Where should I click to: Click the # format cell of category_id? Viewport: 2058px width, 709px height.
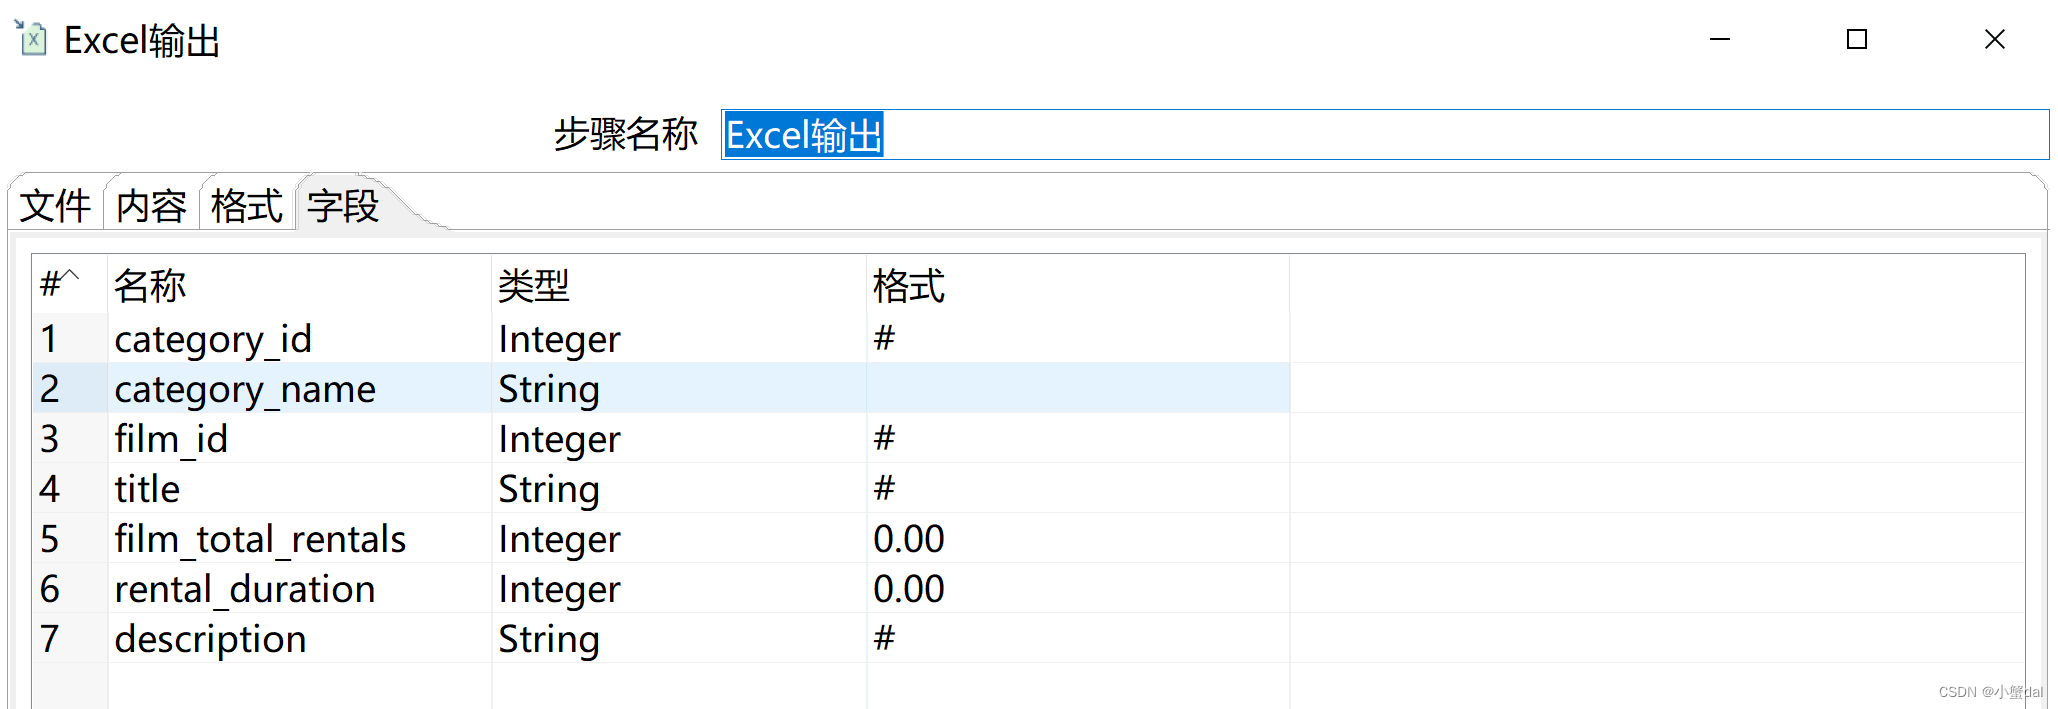click(1078, 338)
